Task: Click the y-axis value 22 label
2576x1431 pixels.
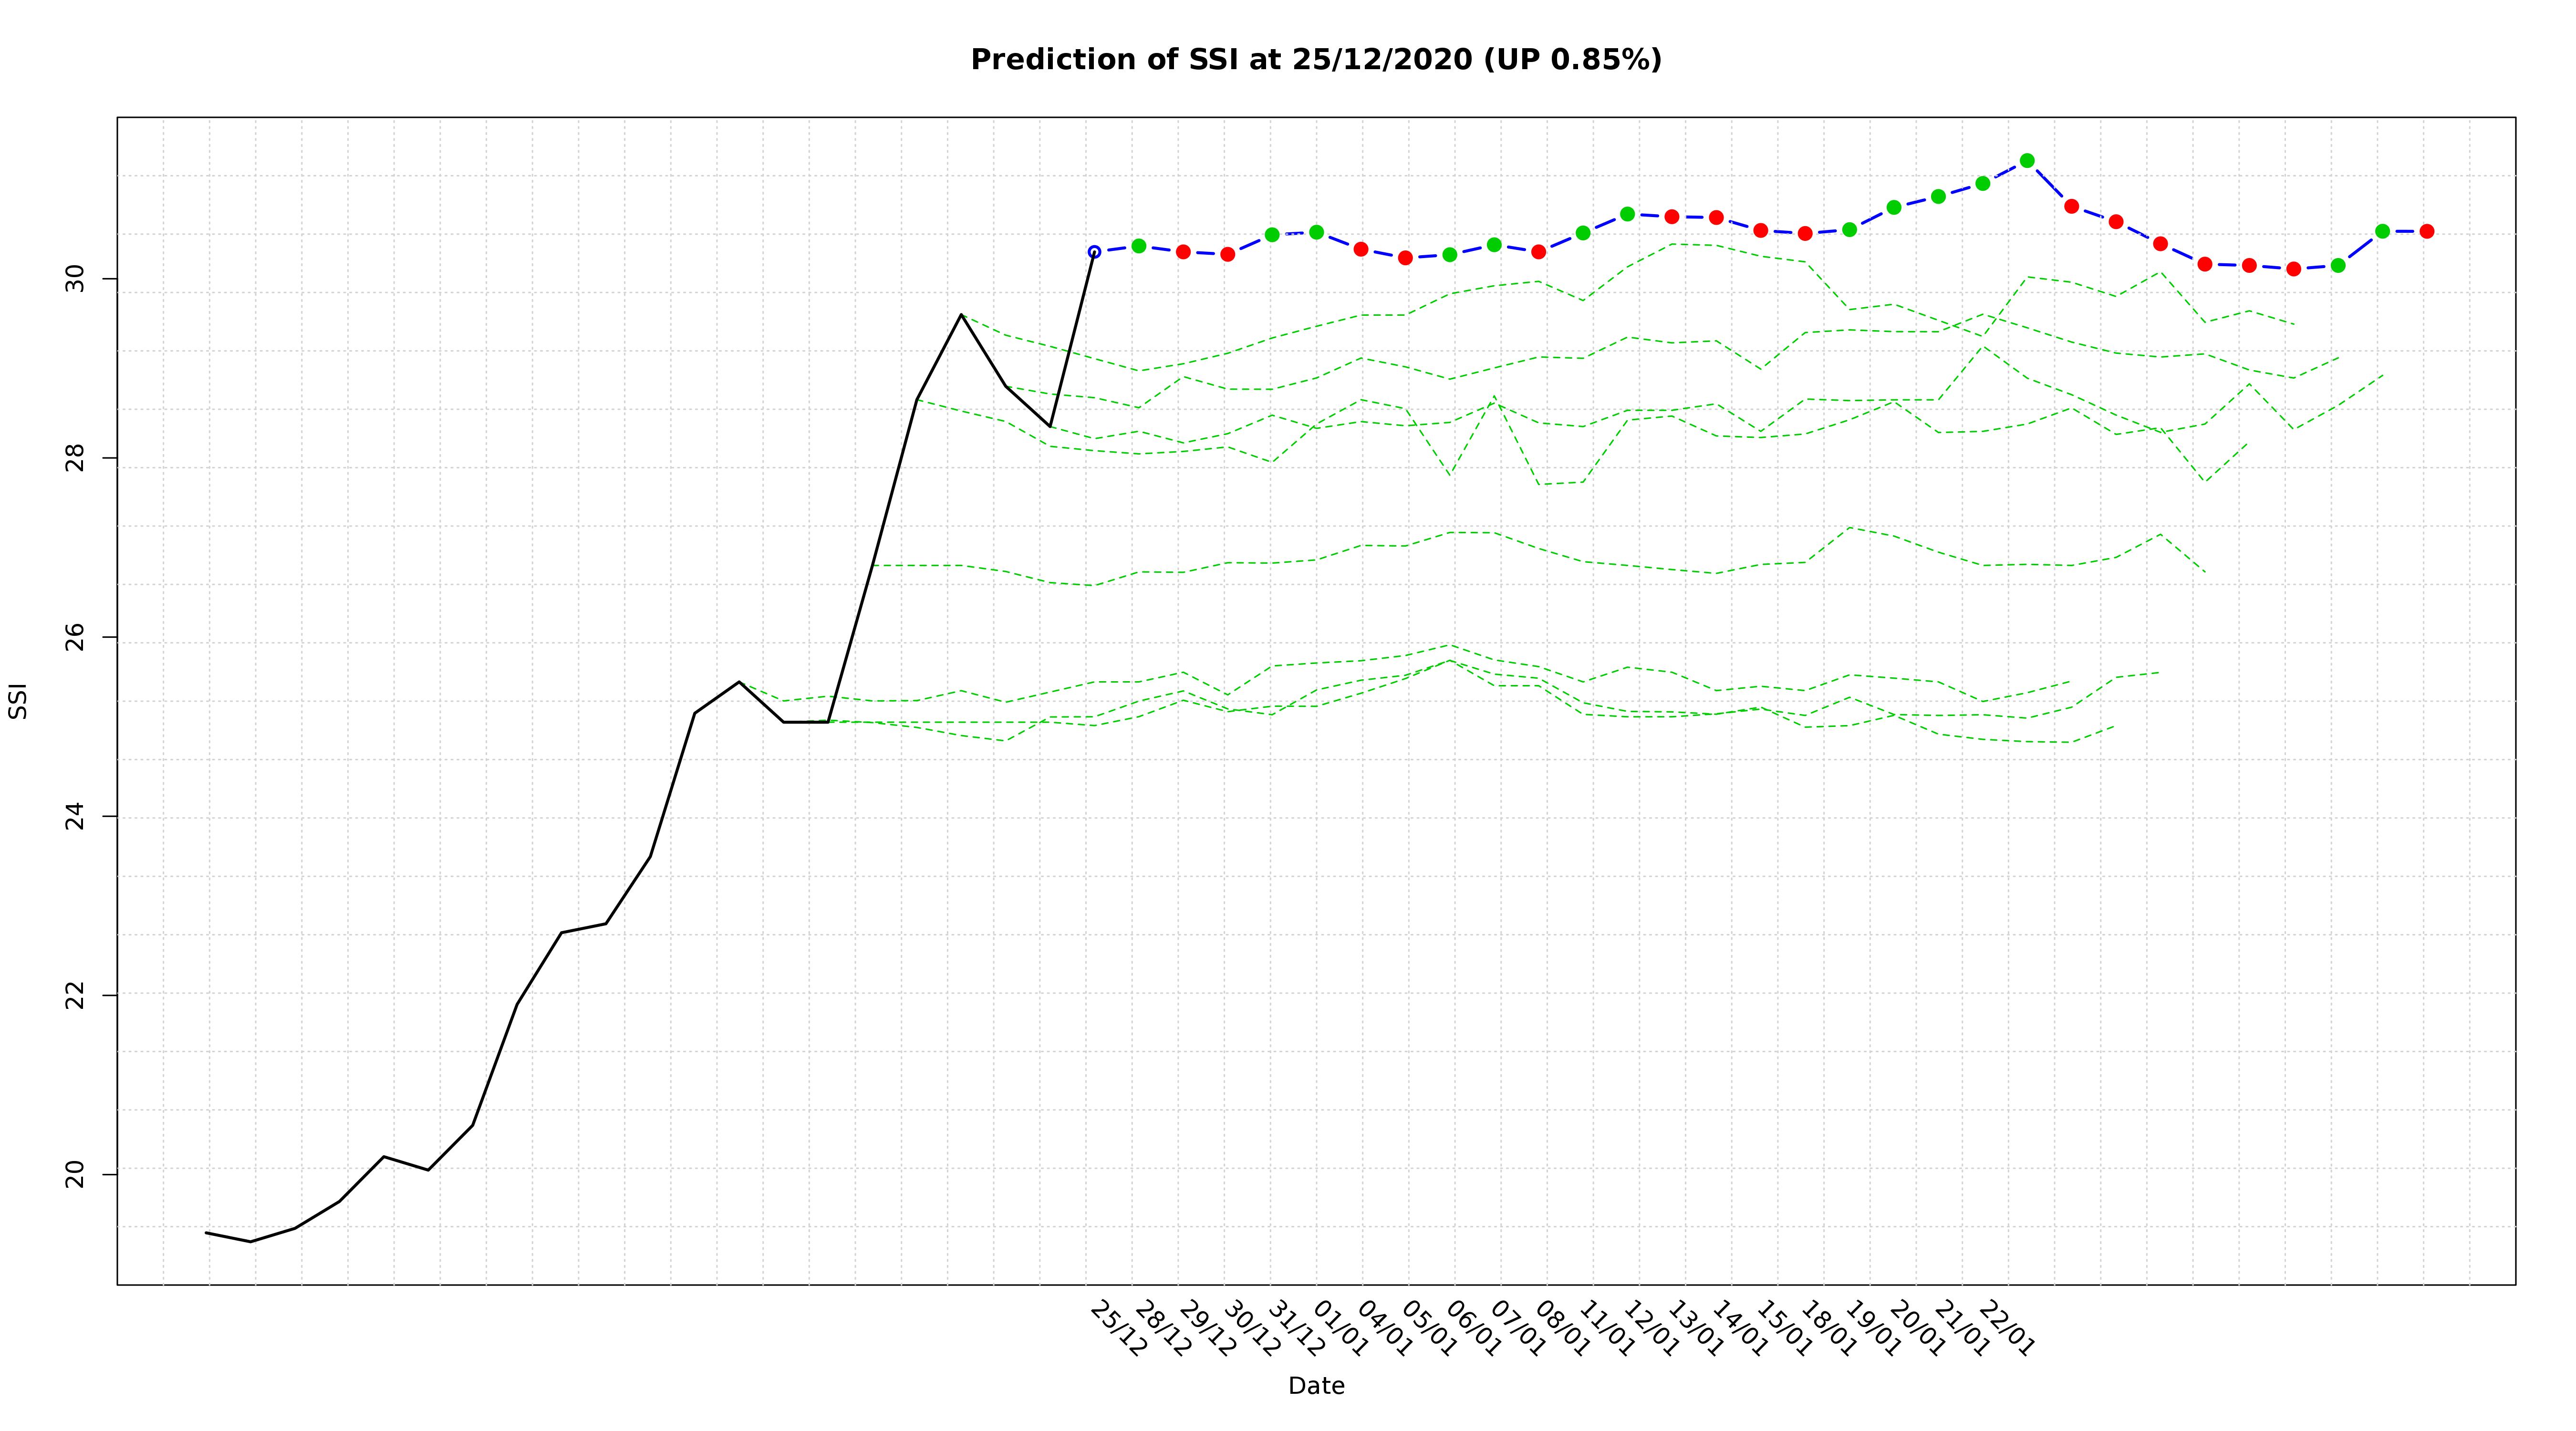Action: click(x=74, y=995)
